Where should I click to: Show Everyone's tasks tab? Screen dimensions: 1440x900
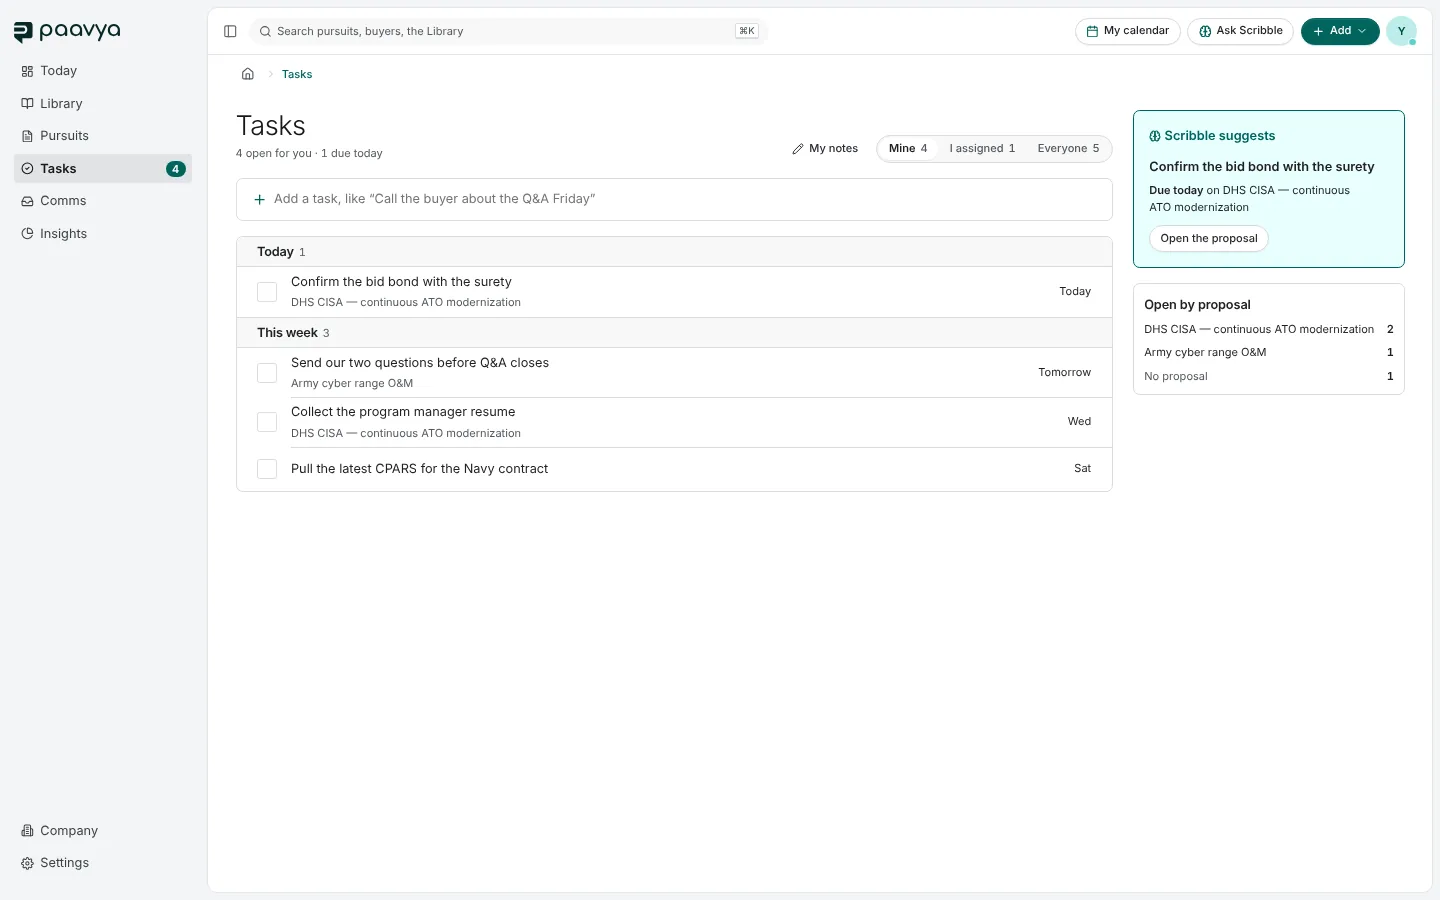click(x=1068, y=149)
